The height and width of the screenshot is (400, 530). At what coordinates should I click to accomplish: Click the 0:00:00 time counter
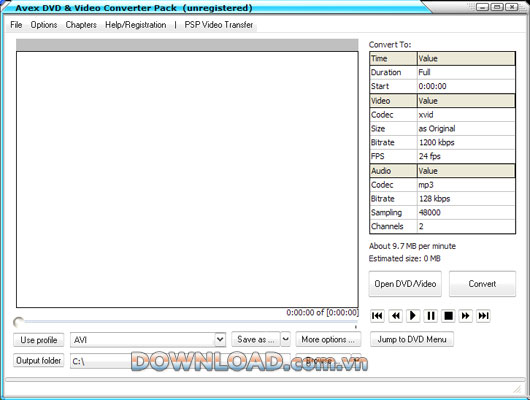pyautogui.click(x=322, y=312)
